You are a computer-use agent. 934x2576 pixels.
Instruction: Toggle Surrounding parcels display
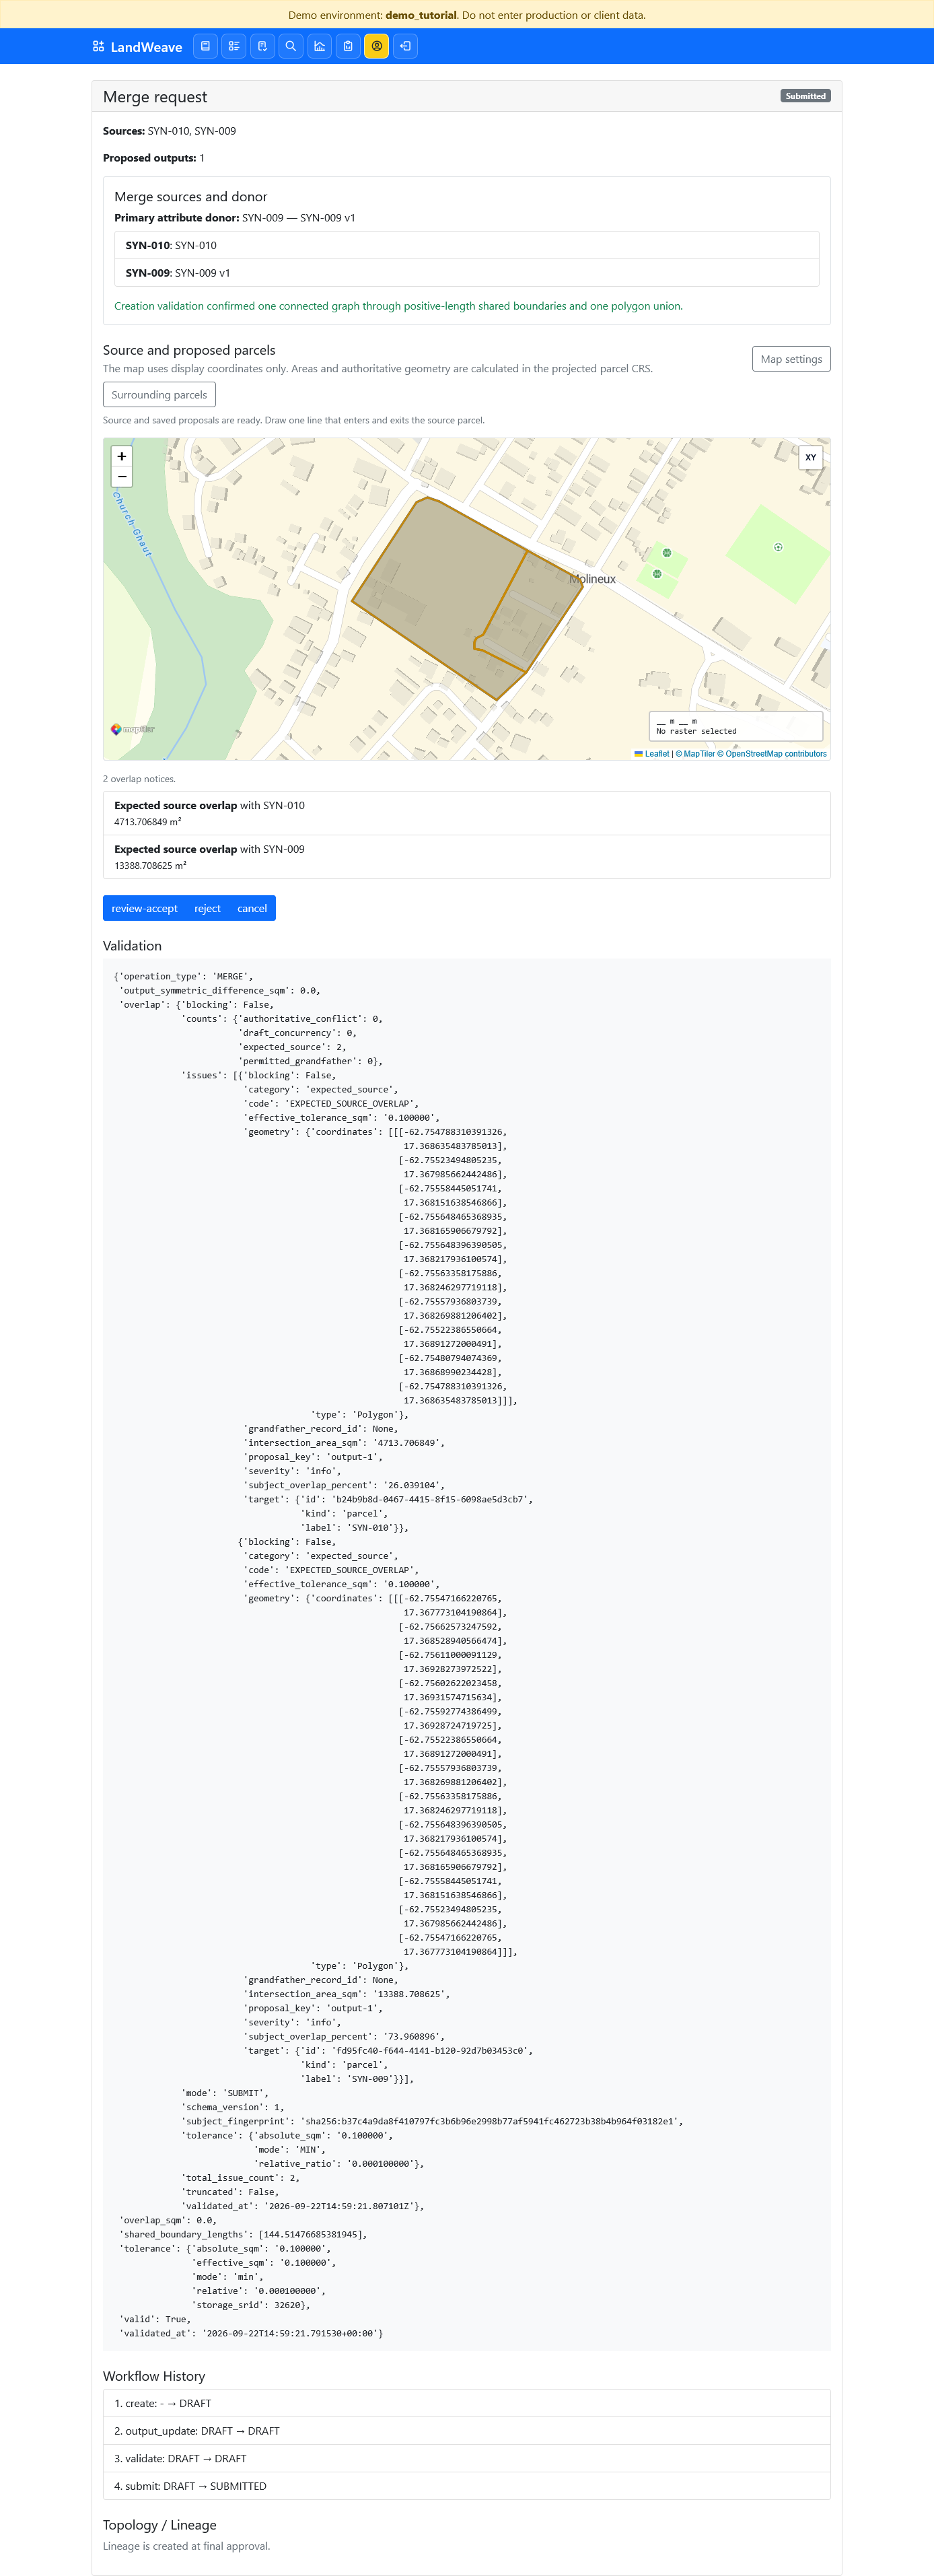coord(159,395)
